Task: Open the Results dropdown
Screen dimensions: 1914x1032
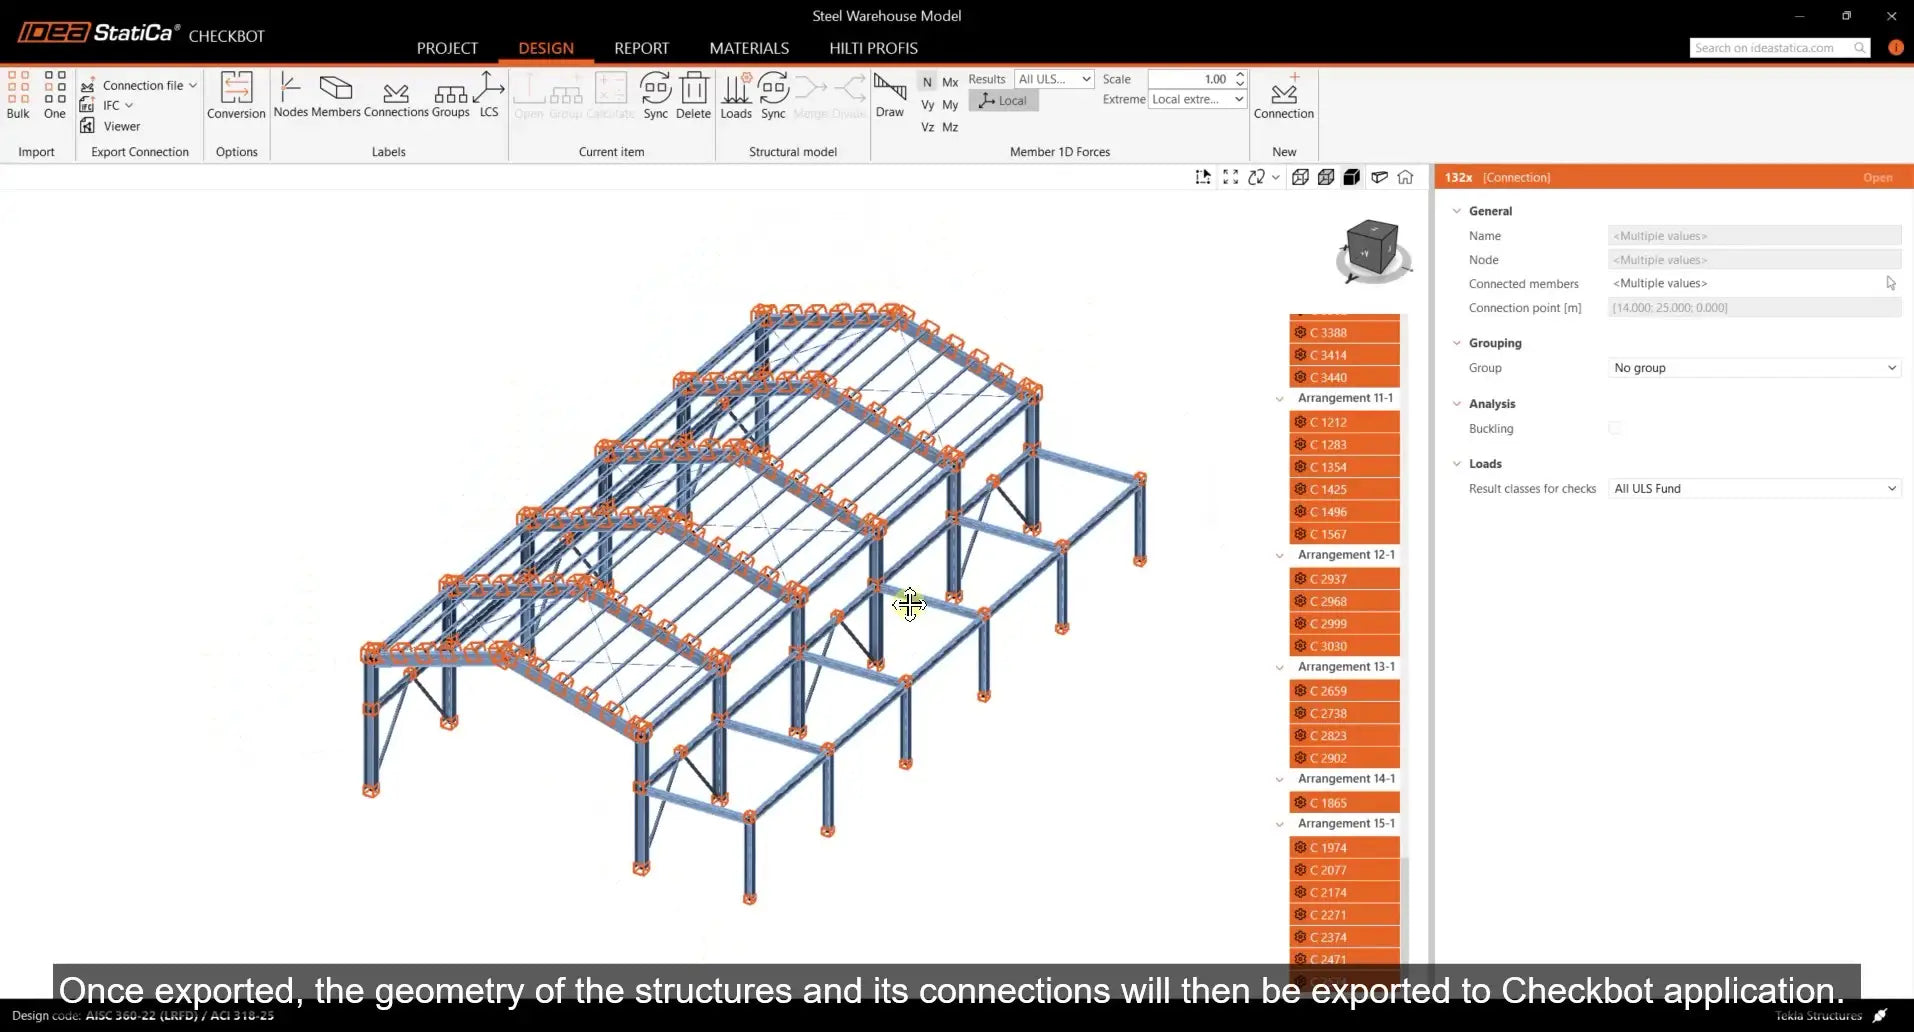Action: (x=1054, y=79)
